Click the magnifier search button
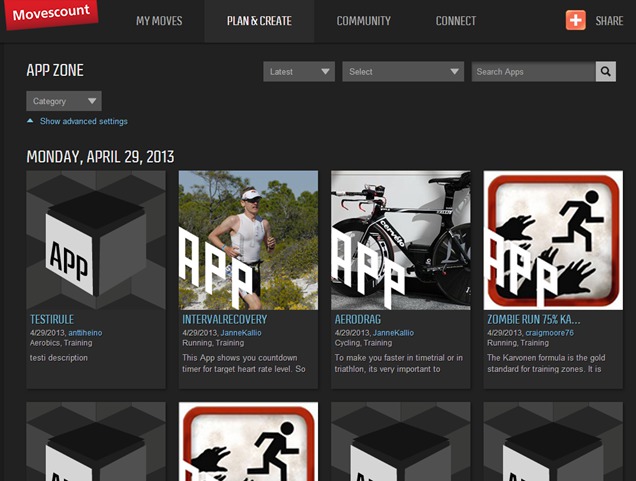 [606, 71]
